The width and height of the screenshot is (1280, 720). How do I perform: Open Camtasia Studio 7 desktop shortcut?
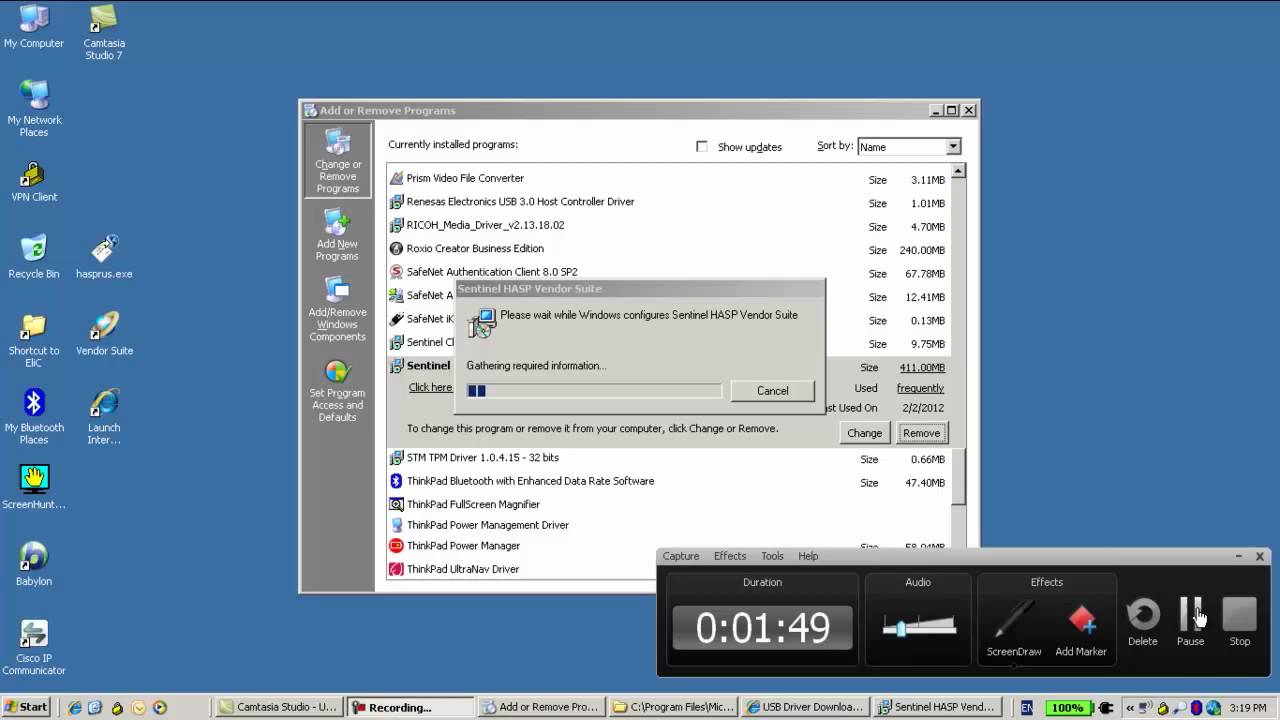103,32
